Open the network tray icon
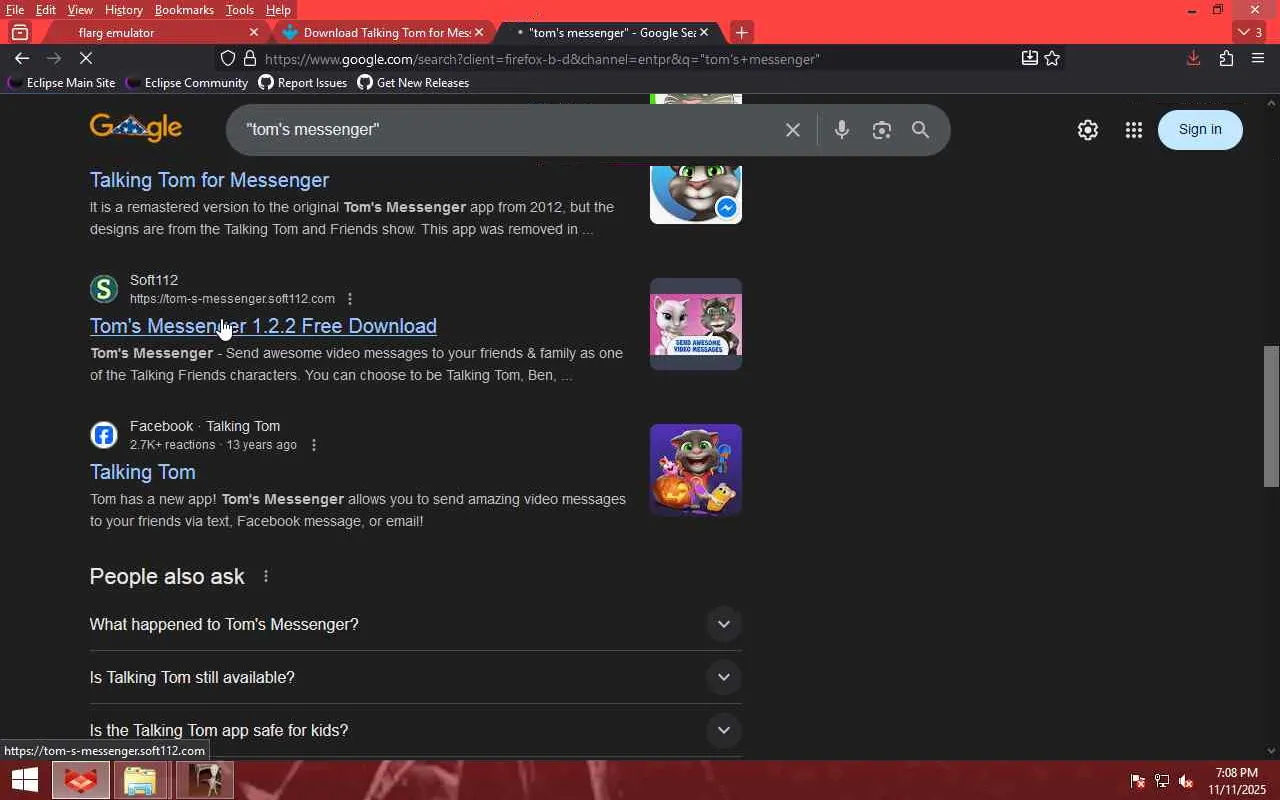Image resolution: width=1280 pixels, height=800 pixels. pos(1162,781)
